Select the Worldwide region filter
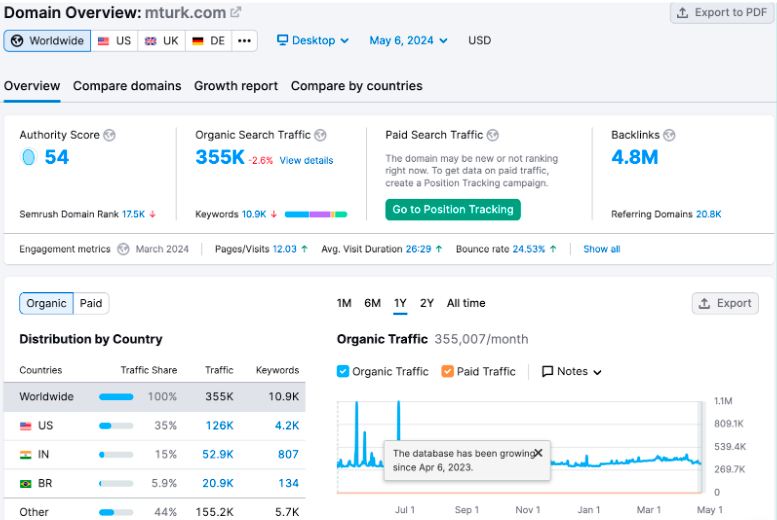The height and width of the screenshot is (520, 777). 47,41
